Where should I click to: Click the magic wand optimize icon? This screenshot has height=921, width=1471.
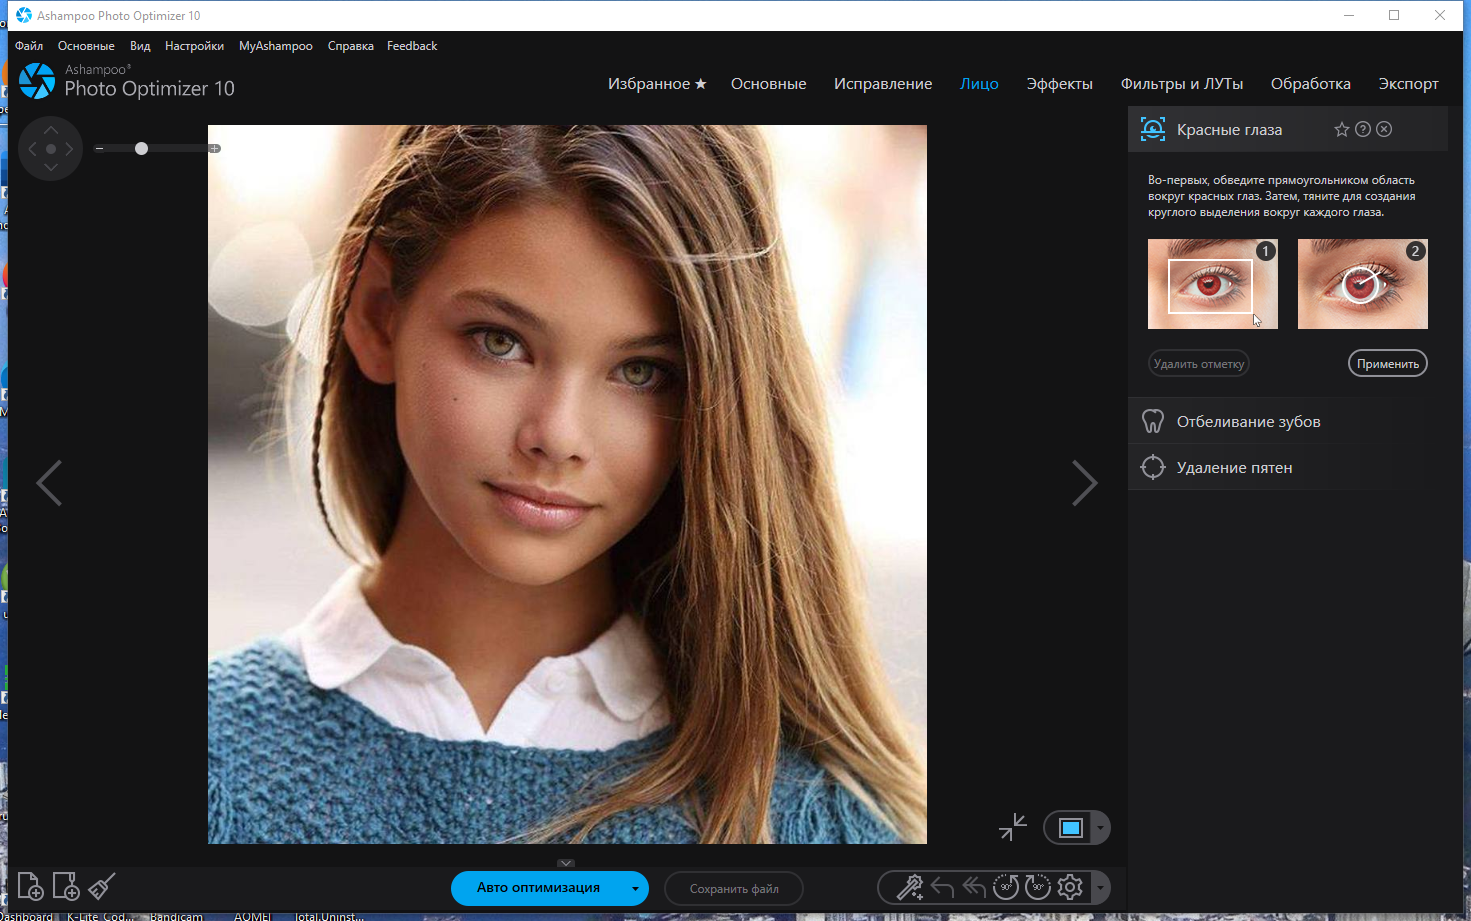[x=910, y=887]
